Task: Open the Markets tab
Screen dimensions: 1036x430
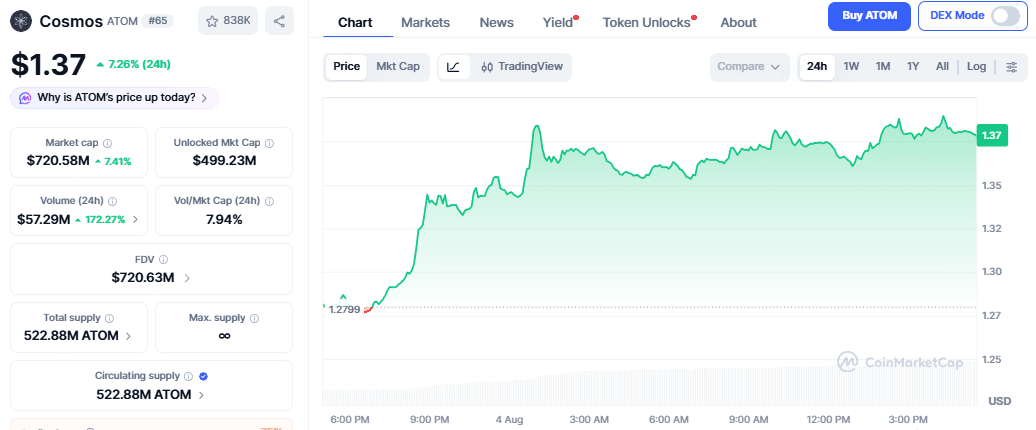Action: pos(426,22)
